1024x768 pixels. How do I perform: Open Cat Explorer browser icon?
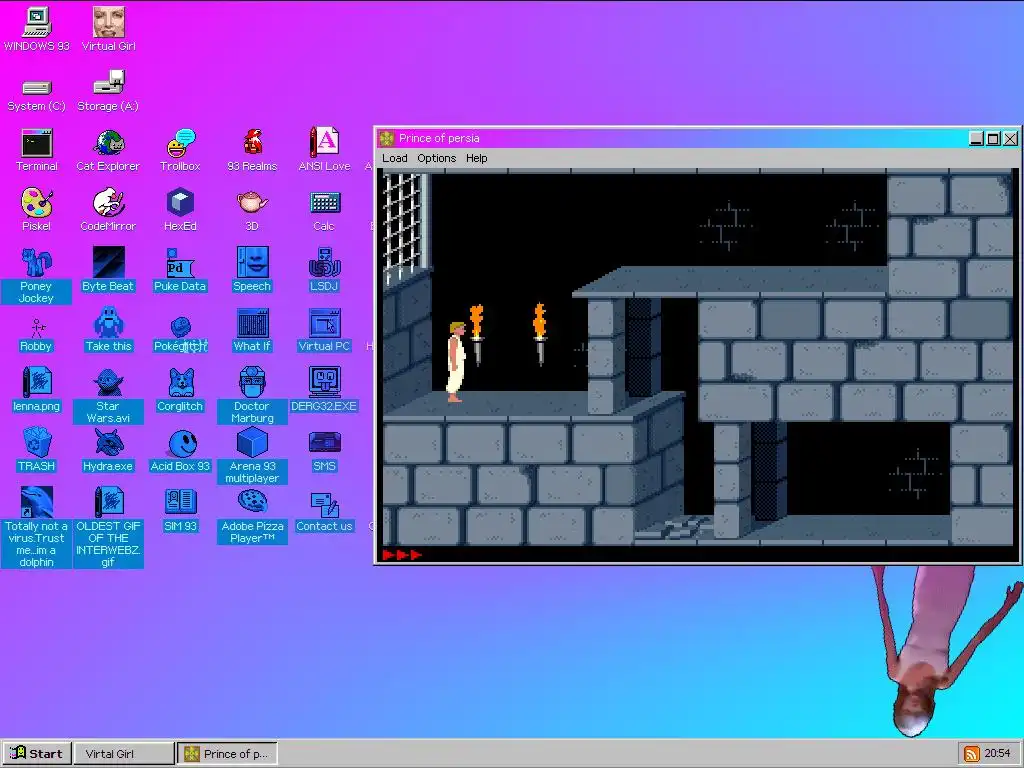point(108,150)
